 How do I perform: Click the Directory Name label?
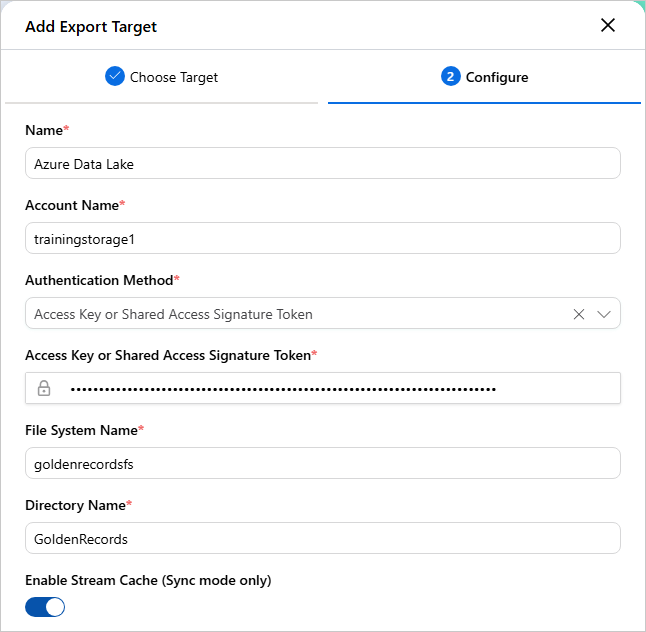tap(78, 505)
